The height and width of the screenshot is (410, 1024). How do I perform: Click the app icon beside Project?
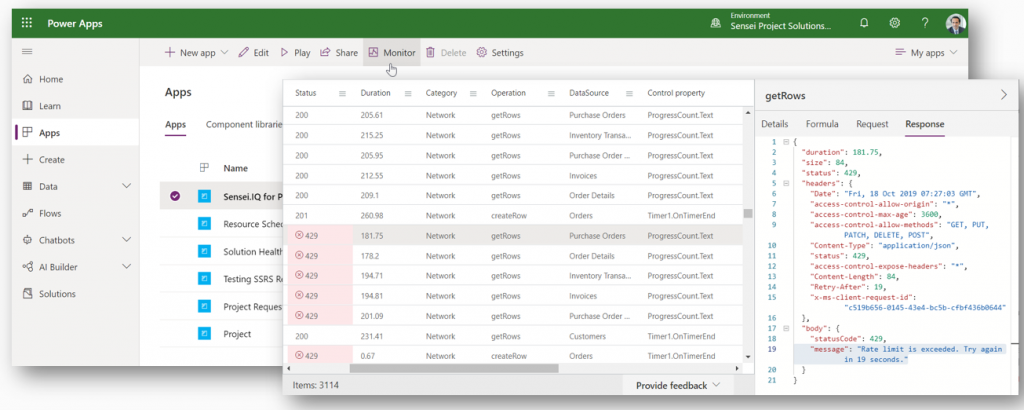[x=204, y=334]
